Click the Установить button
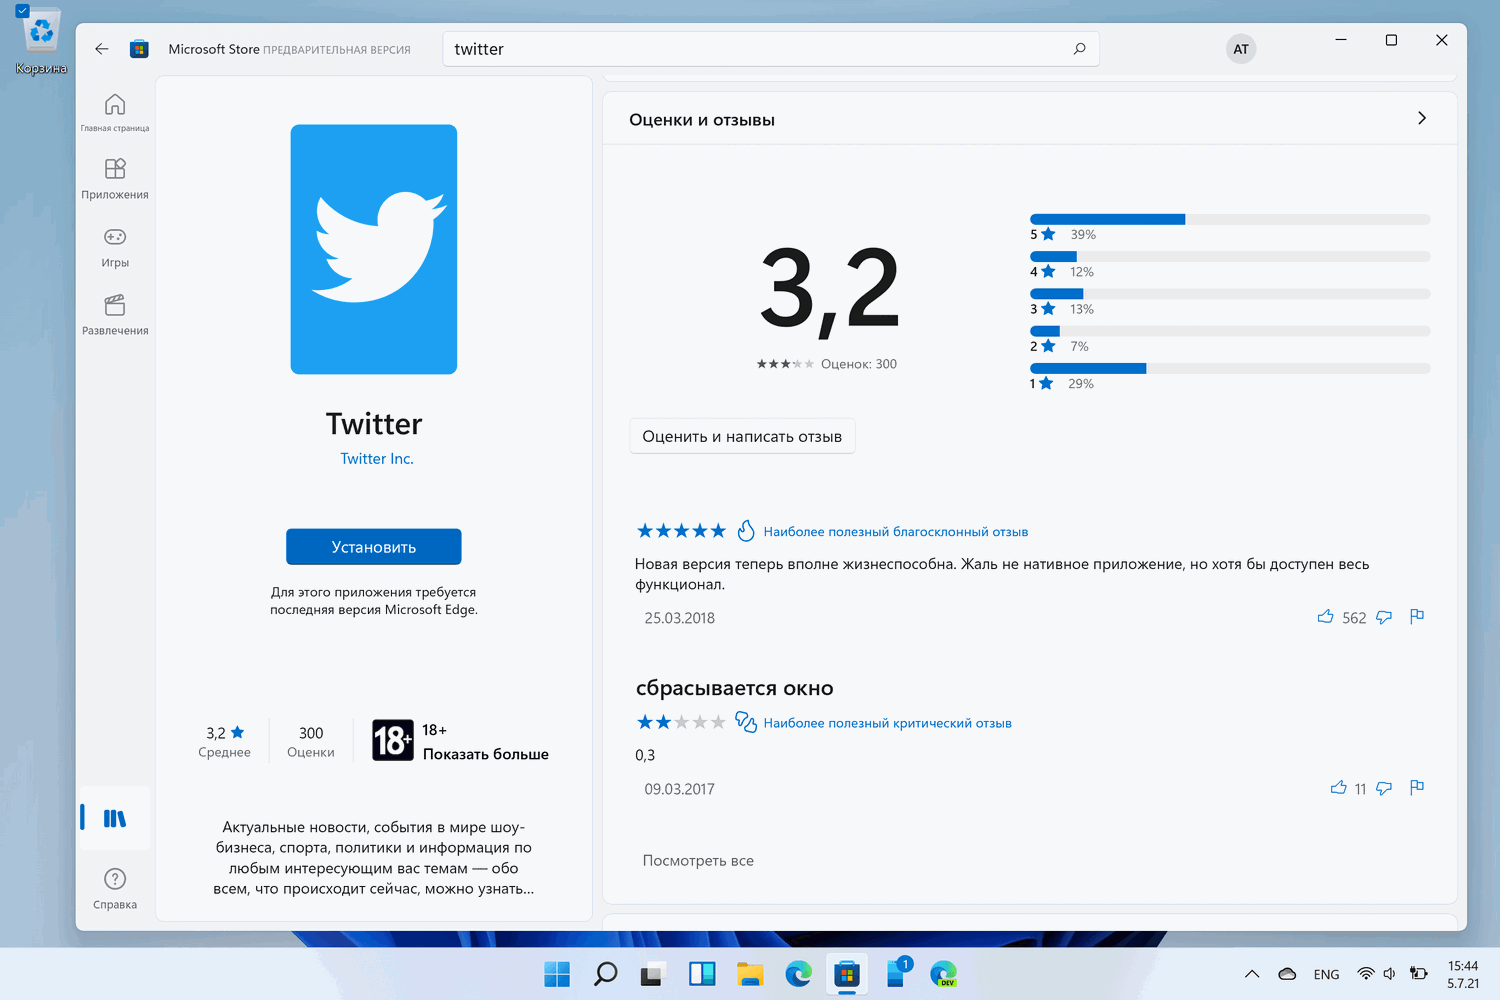The image size is (1500, 1000). 374,547
